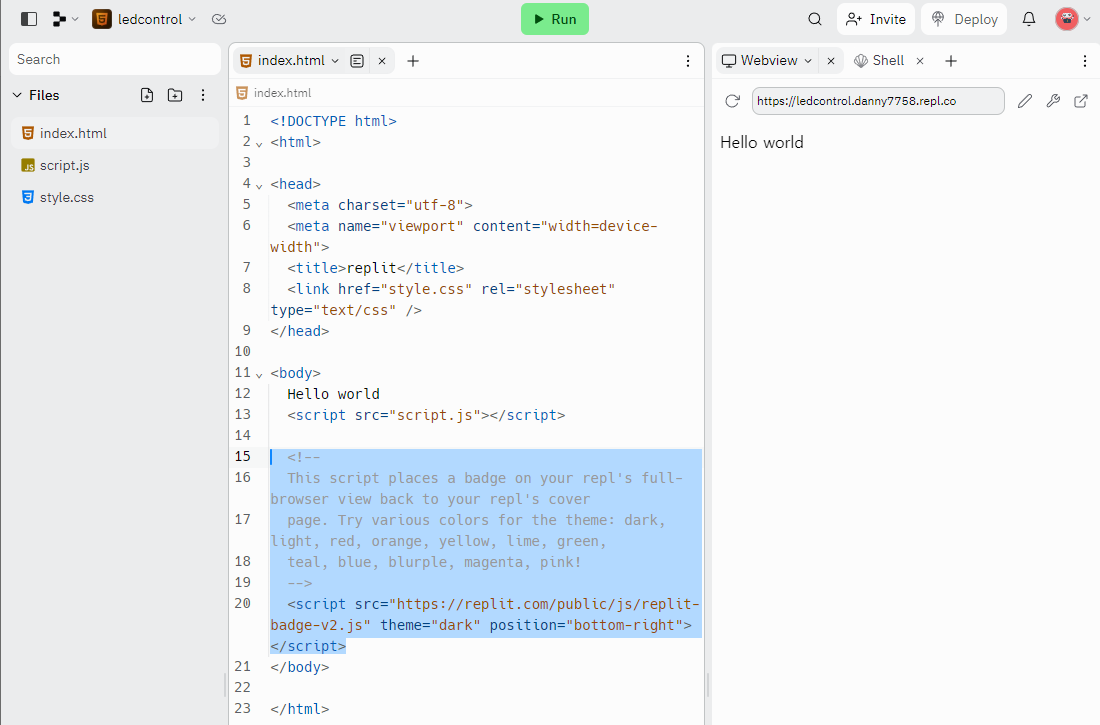Image resolution: width=1100 pixels, height=725 pixels.
Task: Open Files panel more options
Action: (203, 95)
